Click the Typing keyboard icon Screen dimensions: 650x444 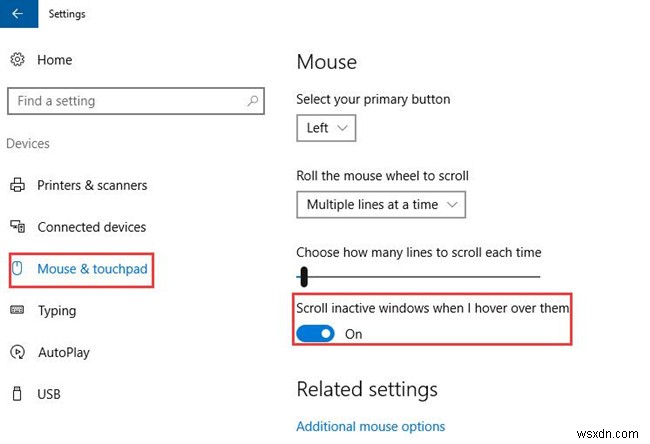18,311
